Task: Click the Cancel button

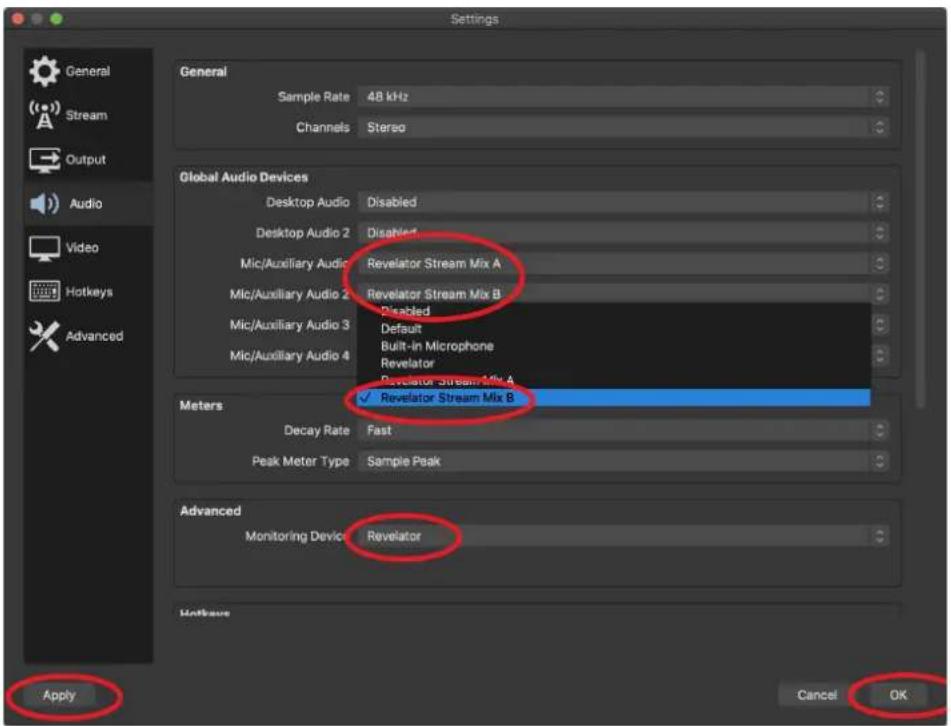Action: pos(816,696)
